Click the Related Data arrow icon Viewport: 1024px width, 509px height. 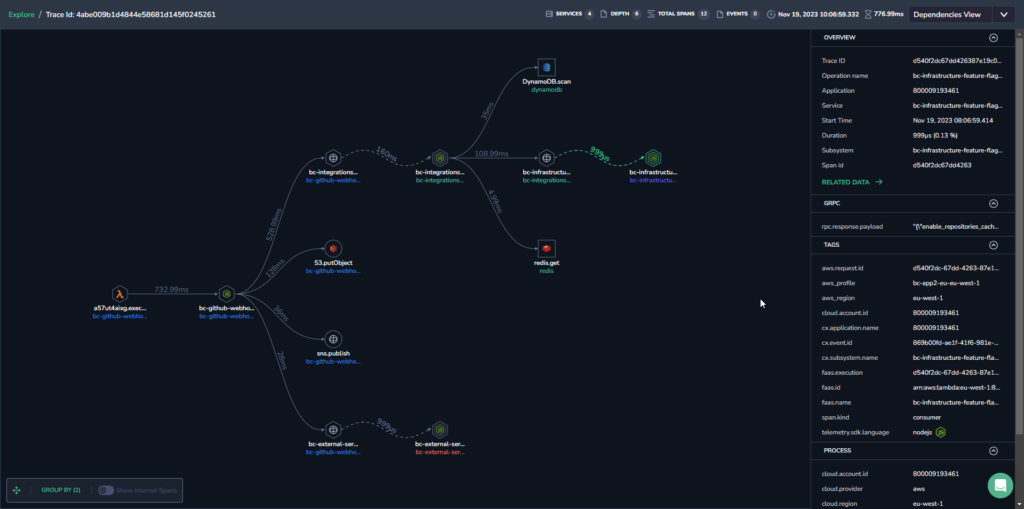(x=878, y=182)
